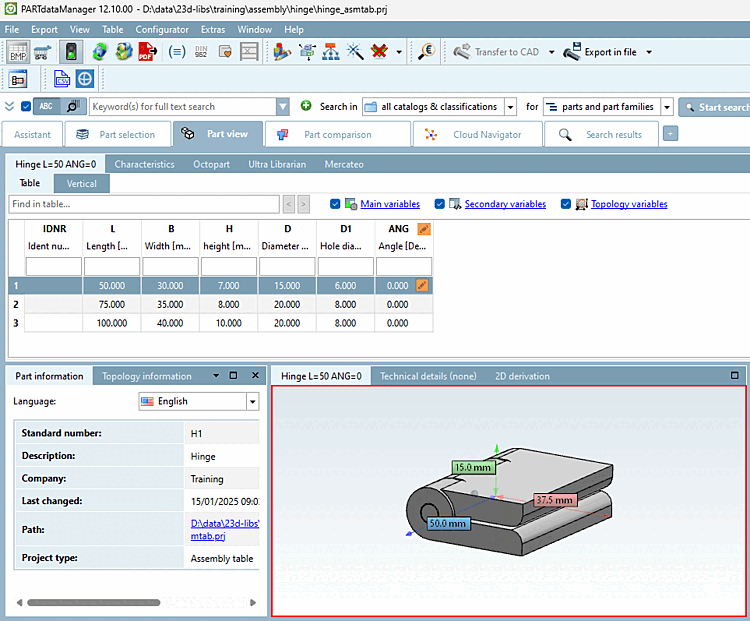750x621 pixels.
Task: Click the Euro price magnifier icon
Action: (x=427, y=52)
